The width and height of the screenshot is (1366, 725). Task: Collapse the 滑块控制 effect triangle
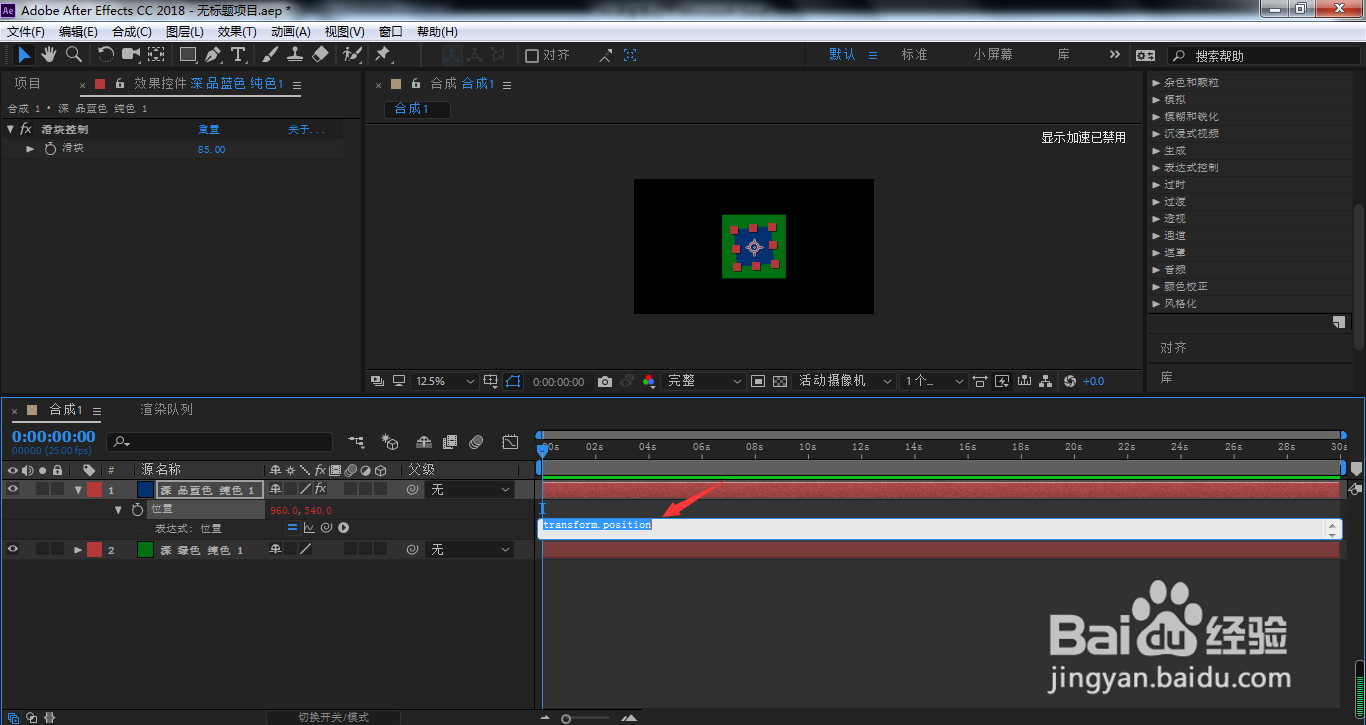tap(11, 129)
